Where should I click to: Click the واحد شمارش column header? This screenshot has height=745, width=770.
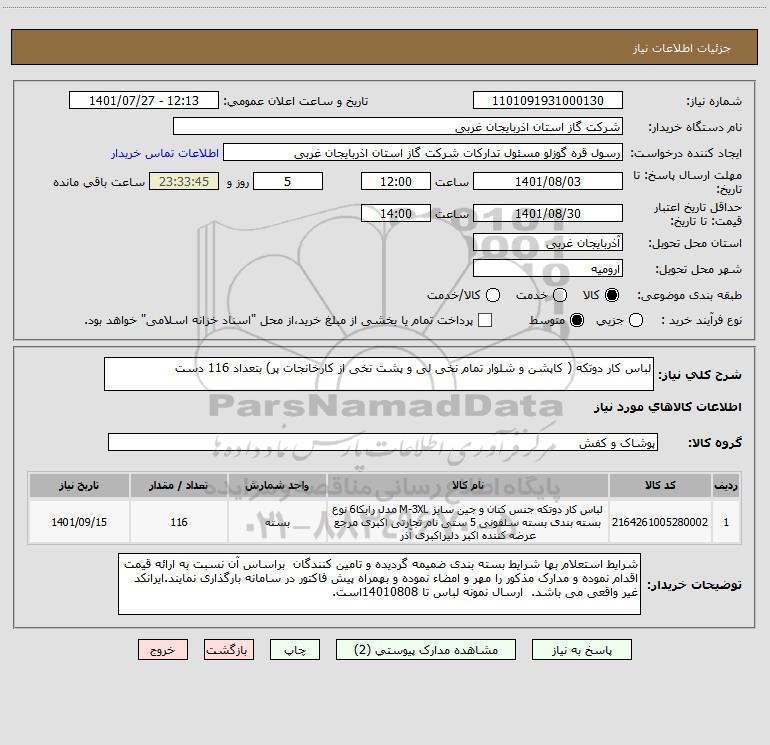click(277, 485)
